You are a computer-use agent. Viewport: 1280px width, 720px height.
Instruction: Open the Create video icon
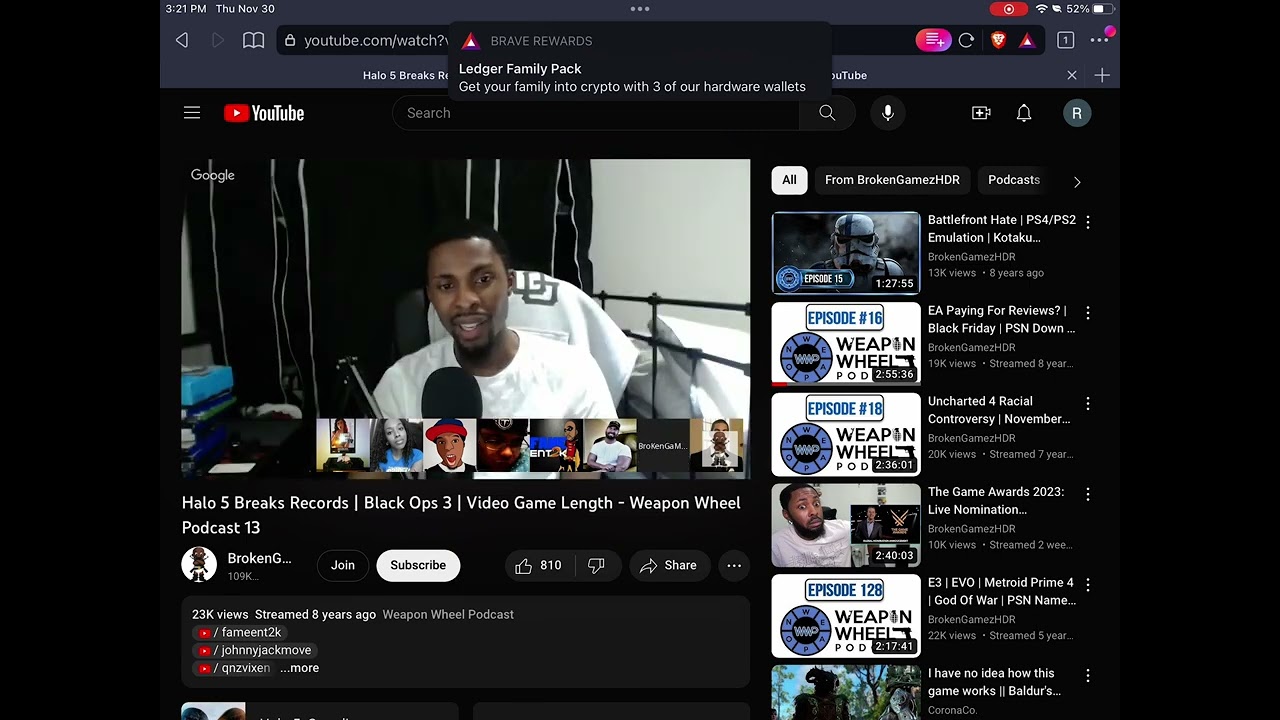pos(981,113)
